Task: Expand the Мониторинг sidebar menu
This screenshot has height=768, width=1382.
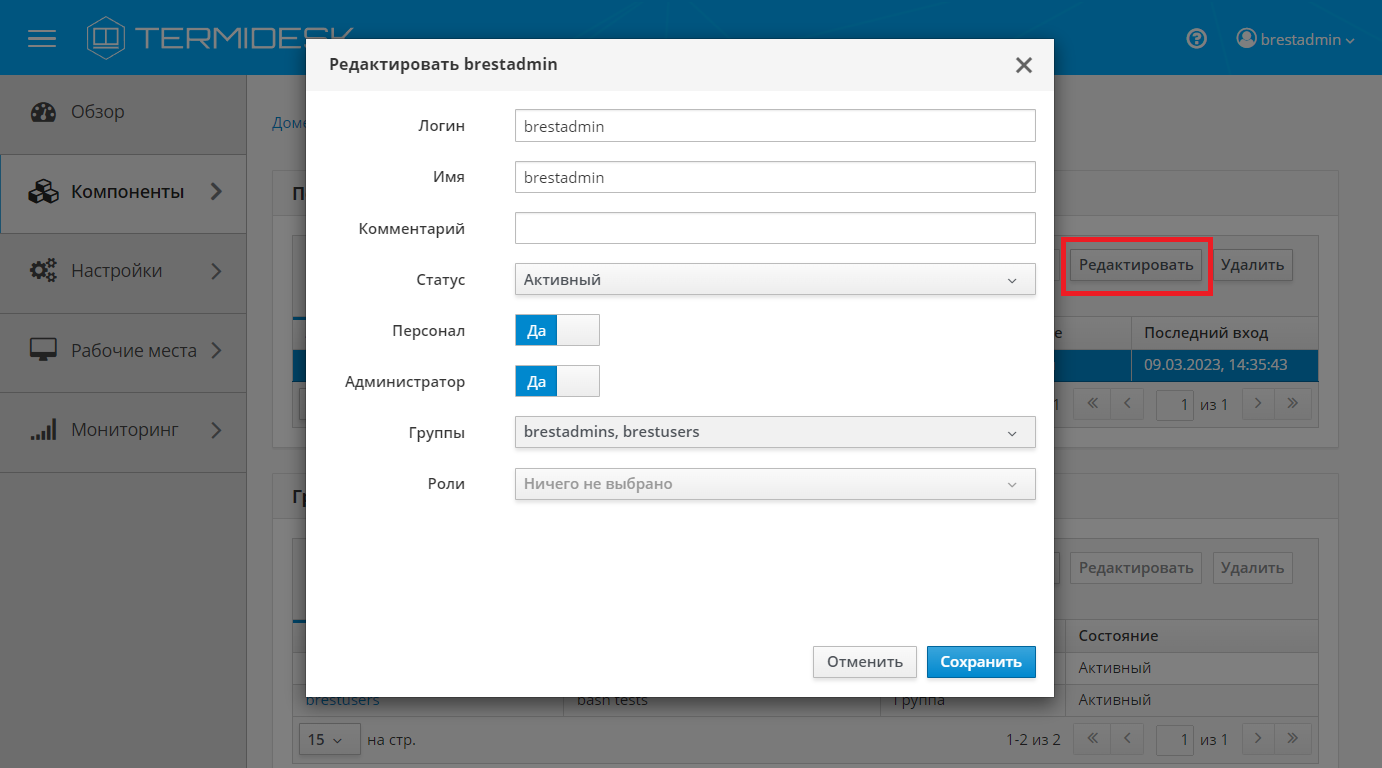Action: coord(217,431)
